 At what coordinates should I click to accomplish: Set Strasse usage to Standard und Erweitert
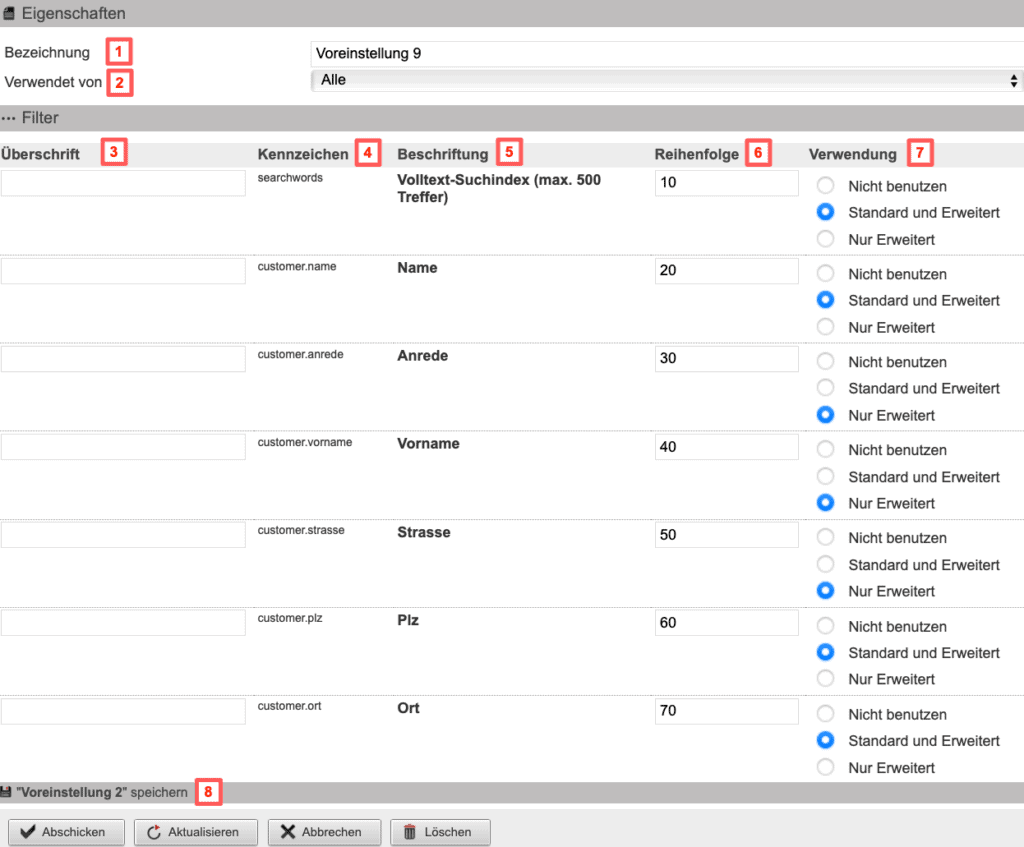click(x=826, y=564)
